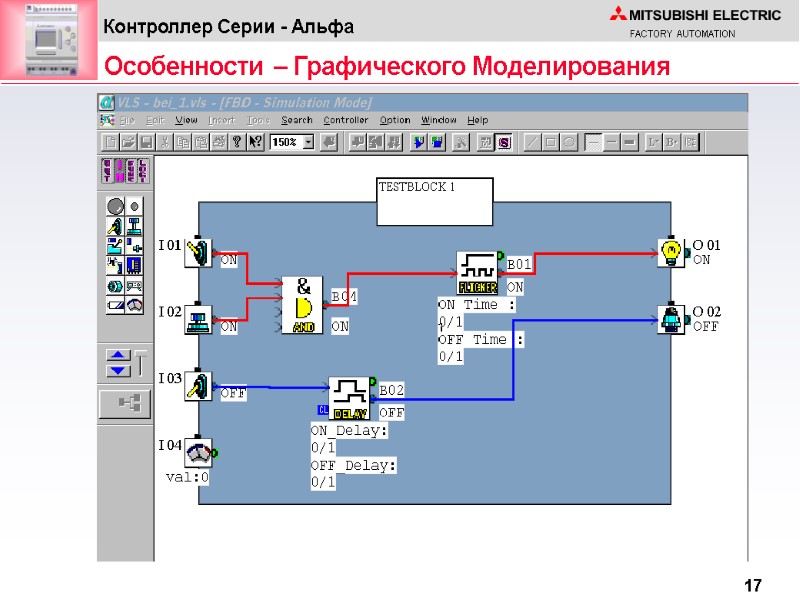This screenshot has height=600, width=800.
Task: Select the IN palette tab
Action: [119, 170]
